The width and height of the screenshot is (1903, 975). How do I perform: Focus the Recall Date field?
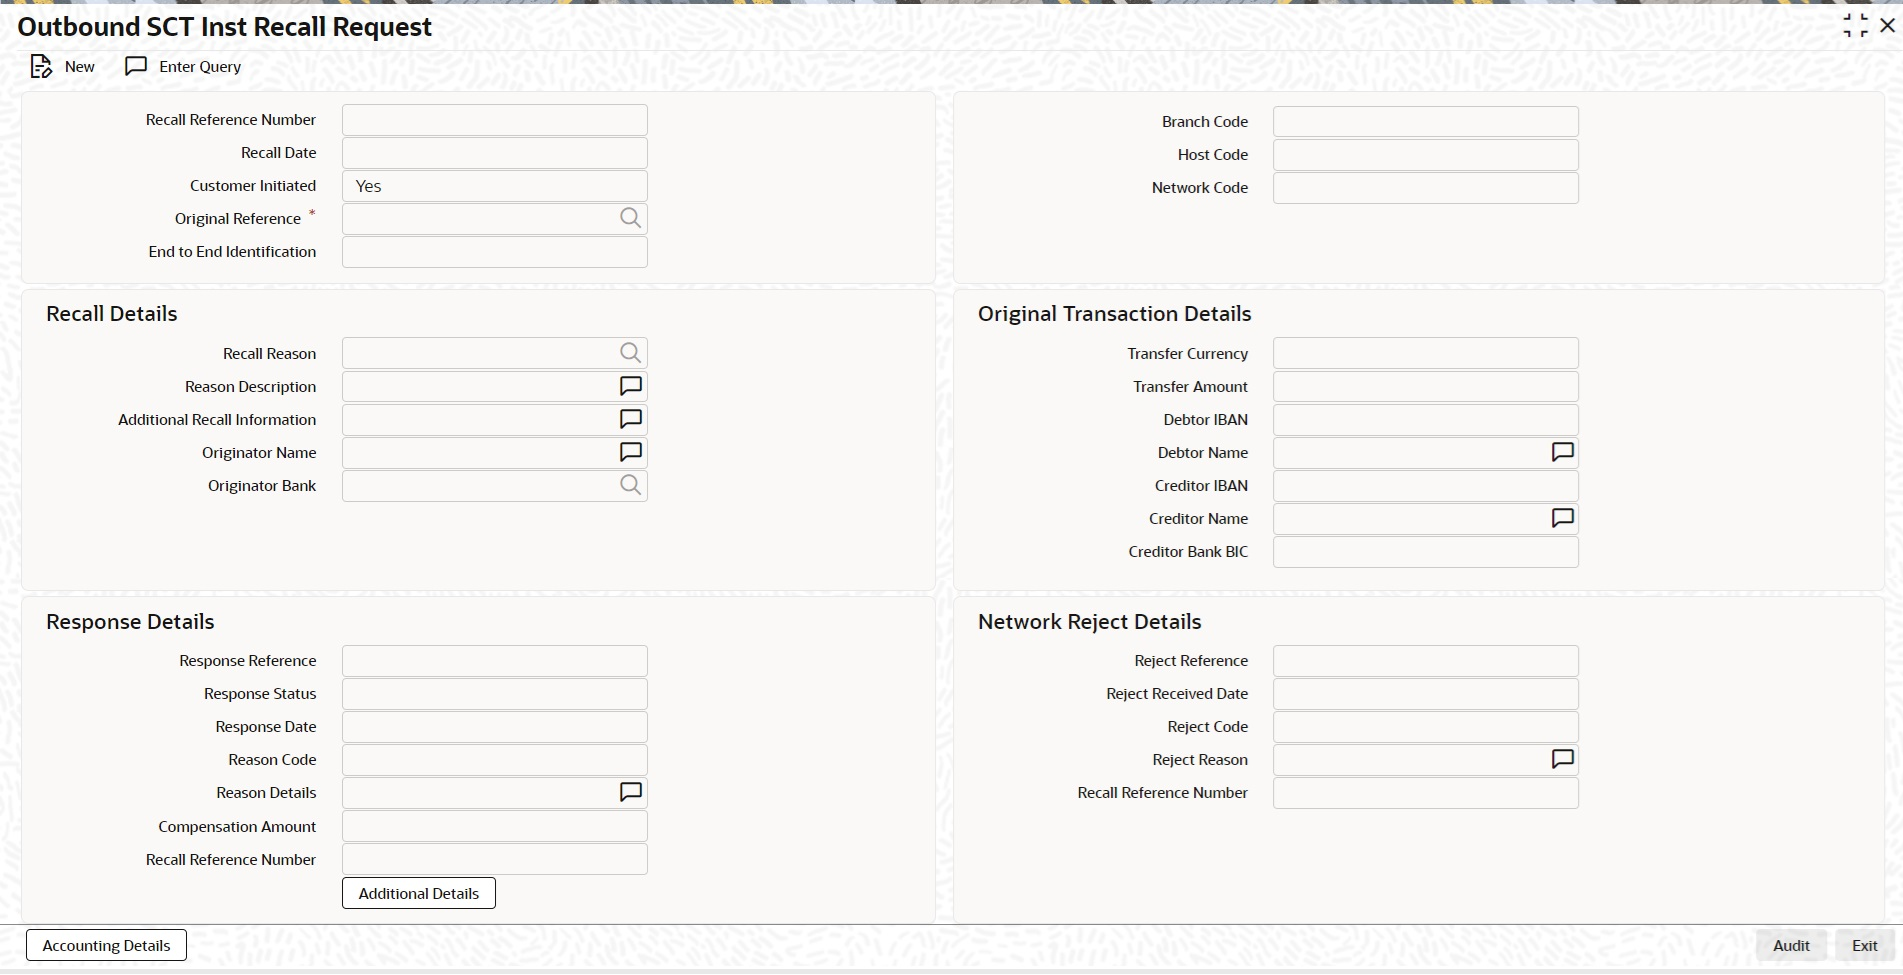click(495, 153)
